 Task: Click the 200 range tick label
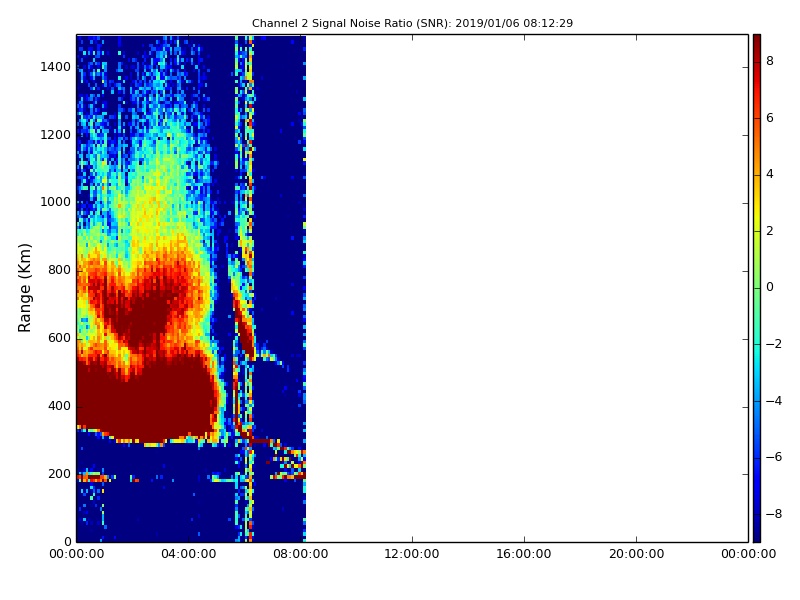[x=59, y=474]
